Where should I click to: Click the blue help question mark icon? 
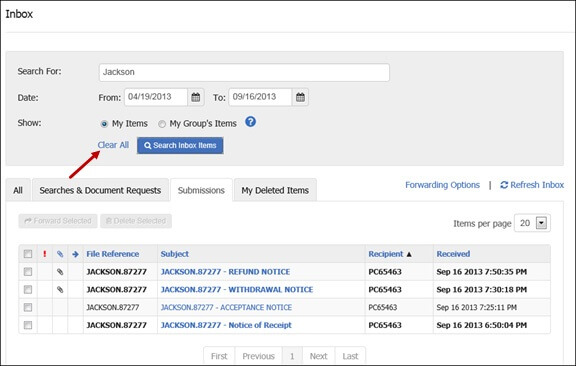tap(251, 122)
